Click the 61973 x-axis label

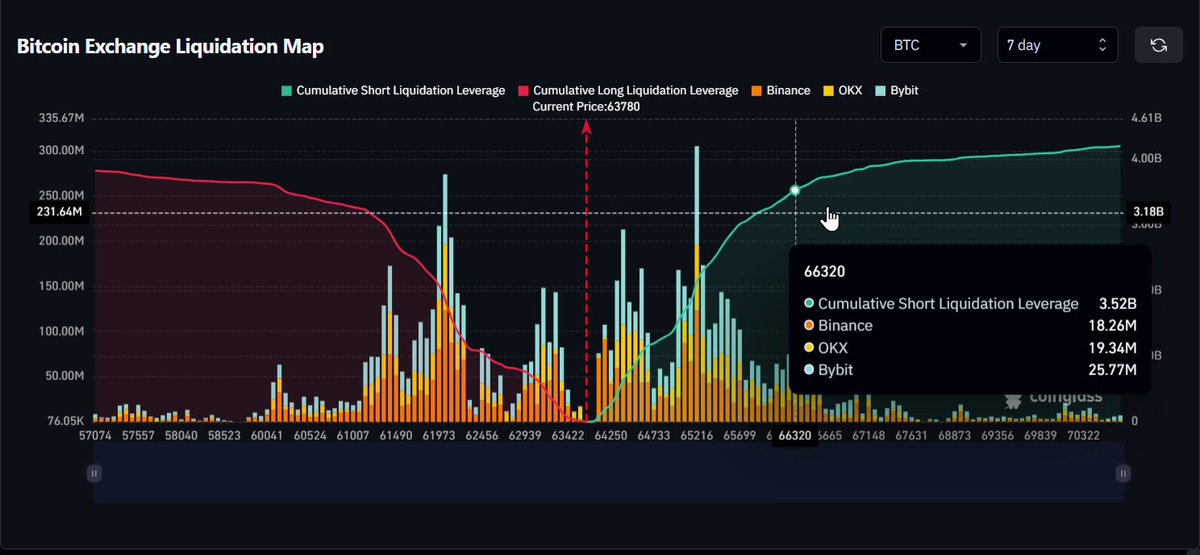coord(439,436)
